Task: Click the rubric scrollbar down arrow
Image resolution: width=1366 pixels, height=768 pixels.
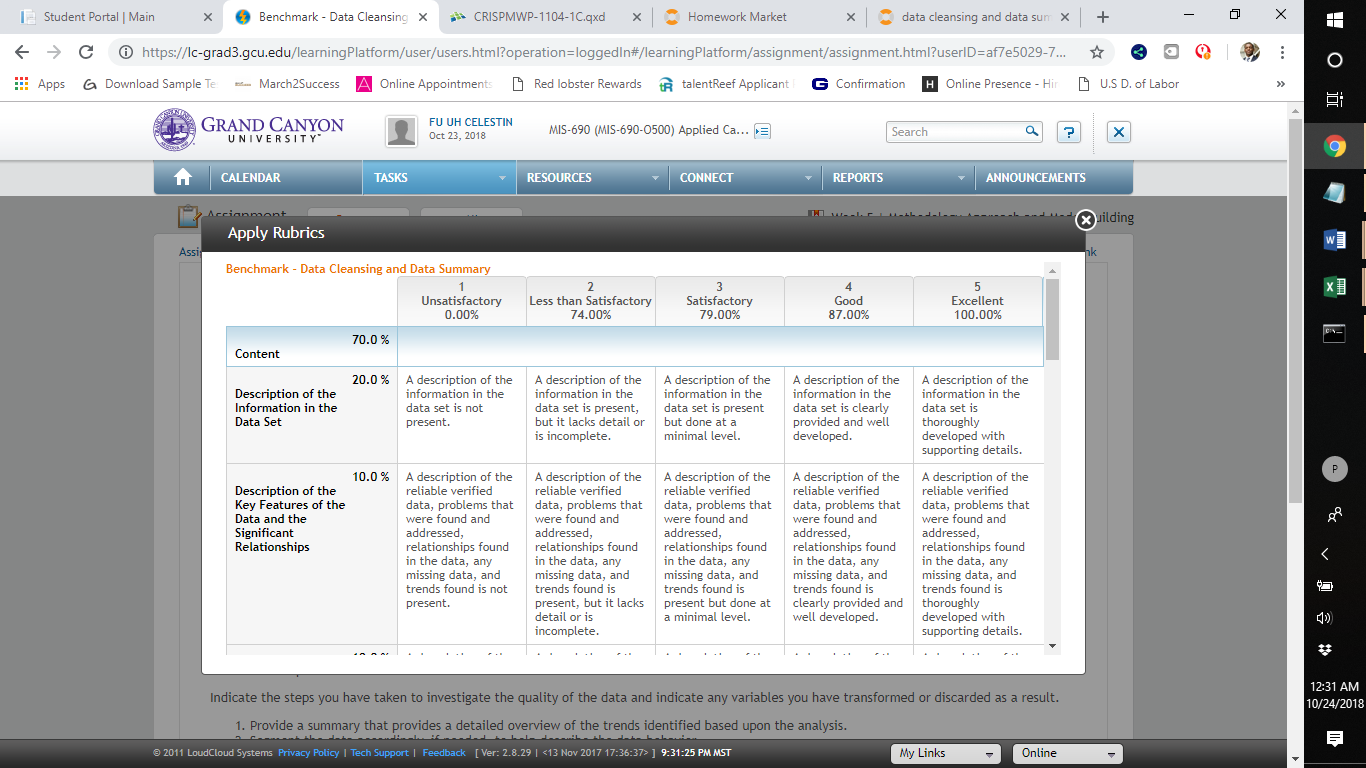Action: click(1051, 645)
